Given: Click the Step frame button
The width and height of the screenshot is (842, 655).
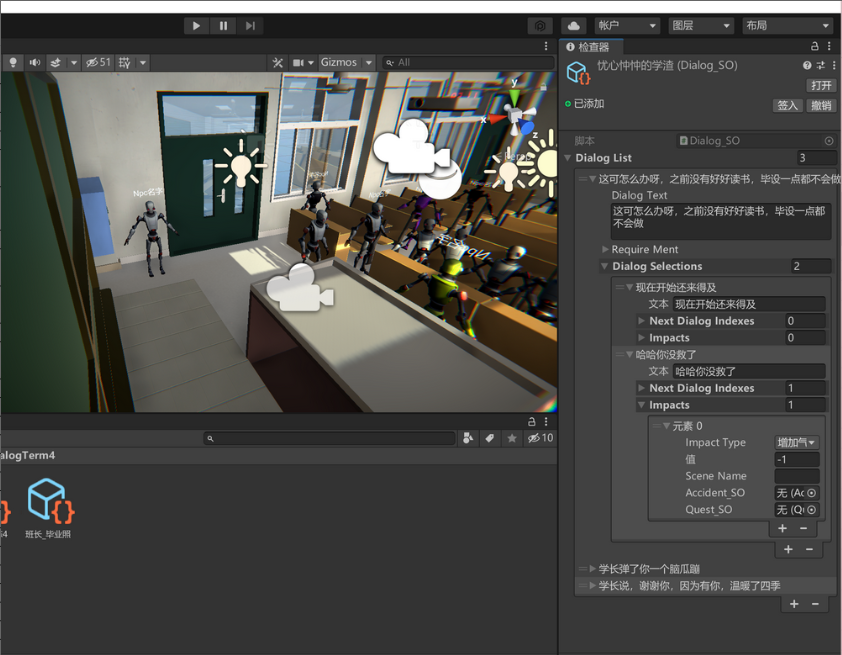Looking at the screenshot, I should (250, 26).
